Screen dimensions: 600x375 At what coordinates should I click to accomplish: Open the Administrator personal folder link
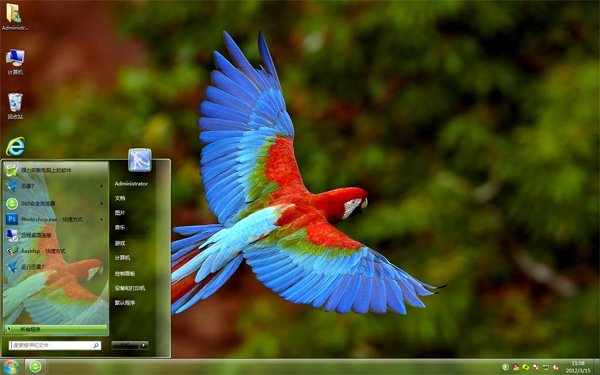coord(131,184)
